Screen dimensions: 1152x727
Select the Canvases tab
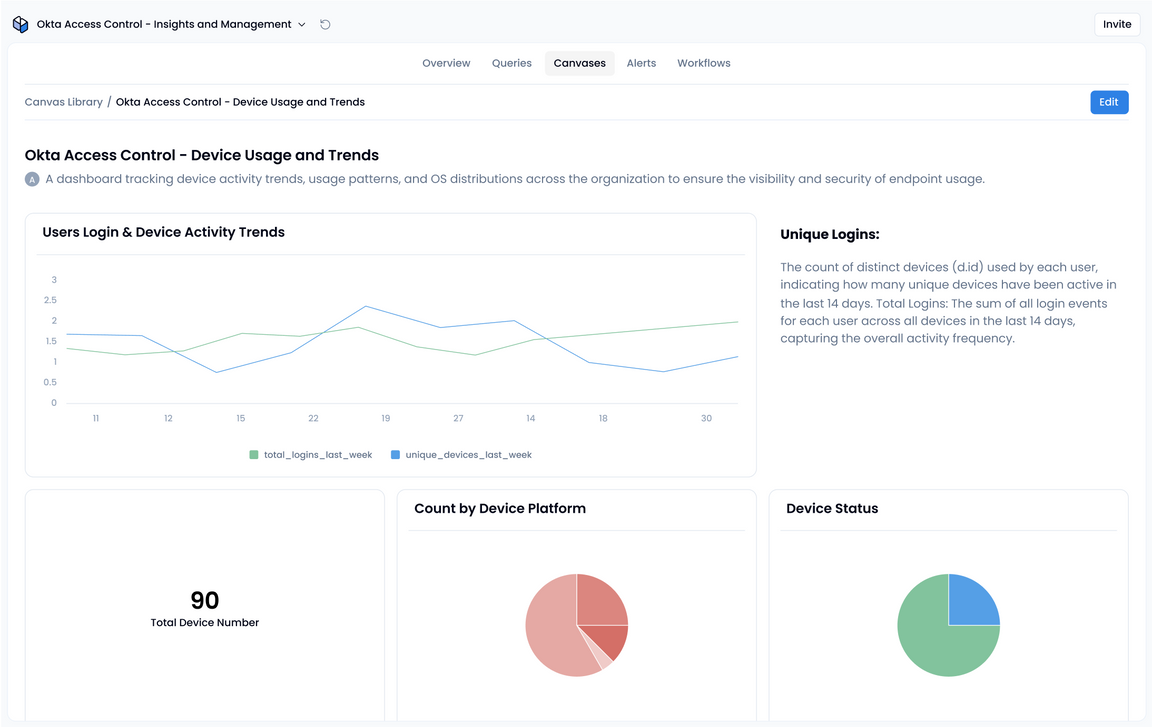click(580, 63)
